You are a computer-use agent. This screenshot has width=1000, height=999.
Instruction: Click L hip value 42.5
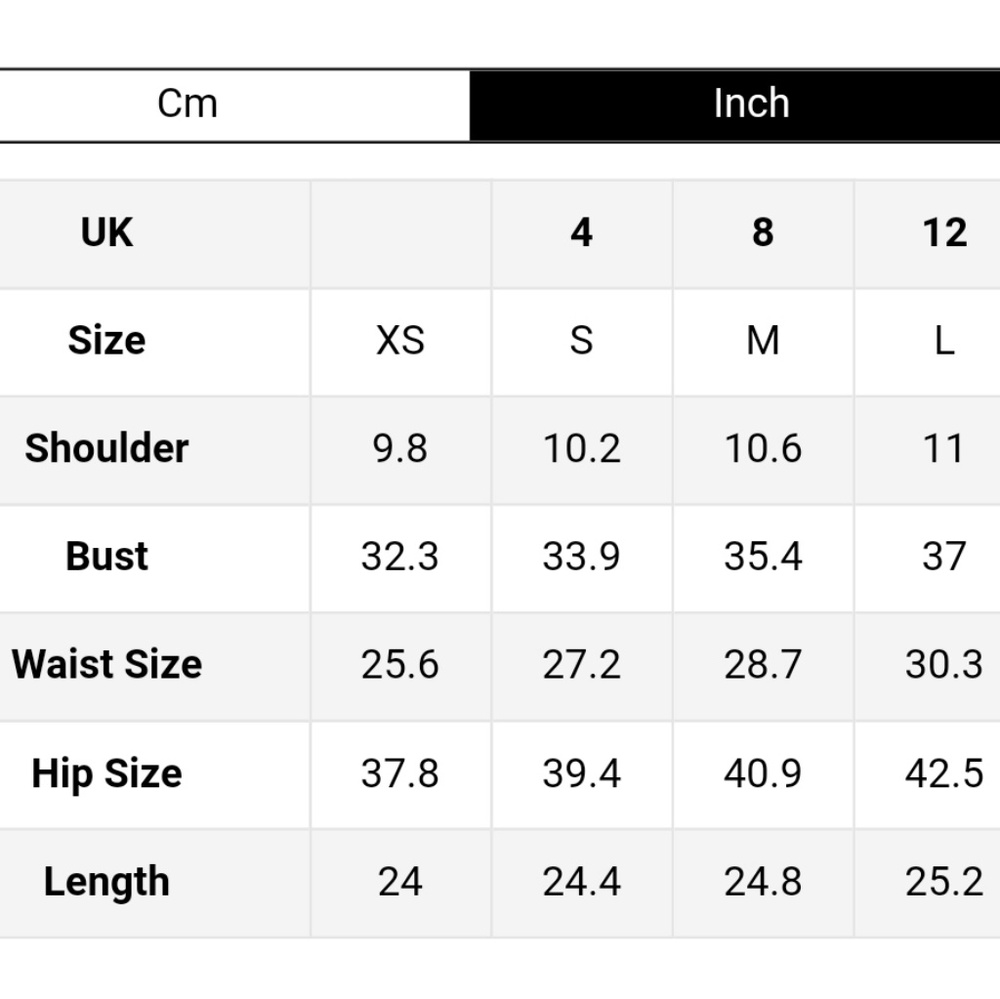click(x=943, y=774)
